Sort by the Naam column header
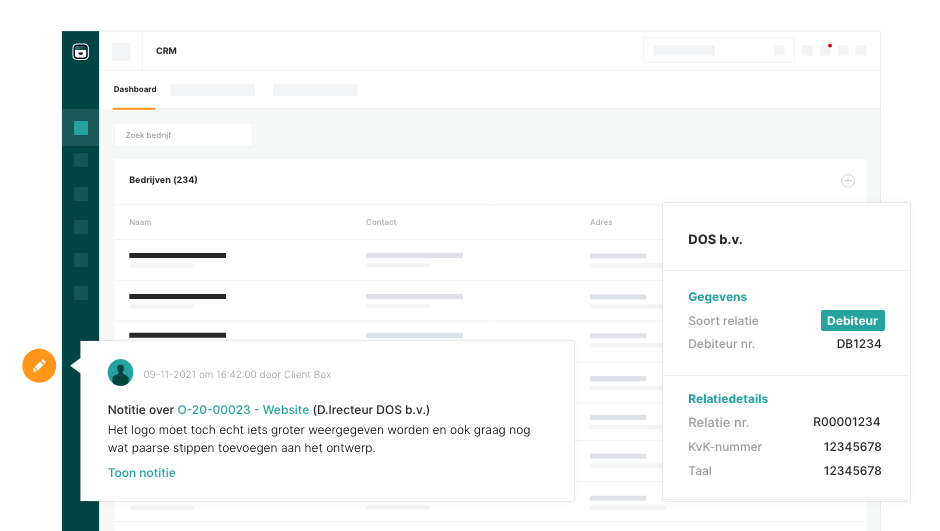The height and width of the screenshot is (531, 940). tap(140, 222)
